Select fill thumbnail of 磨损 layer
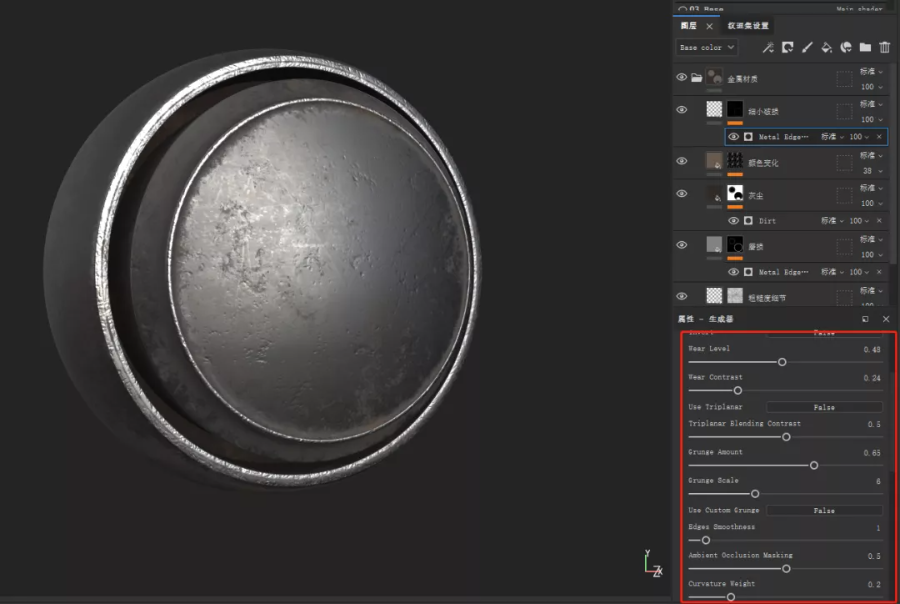This screenshot has height=604, width=900. point(714,245)
